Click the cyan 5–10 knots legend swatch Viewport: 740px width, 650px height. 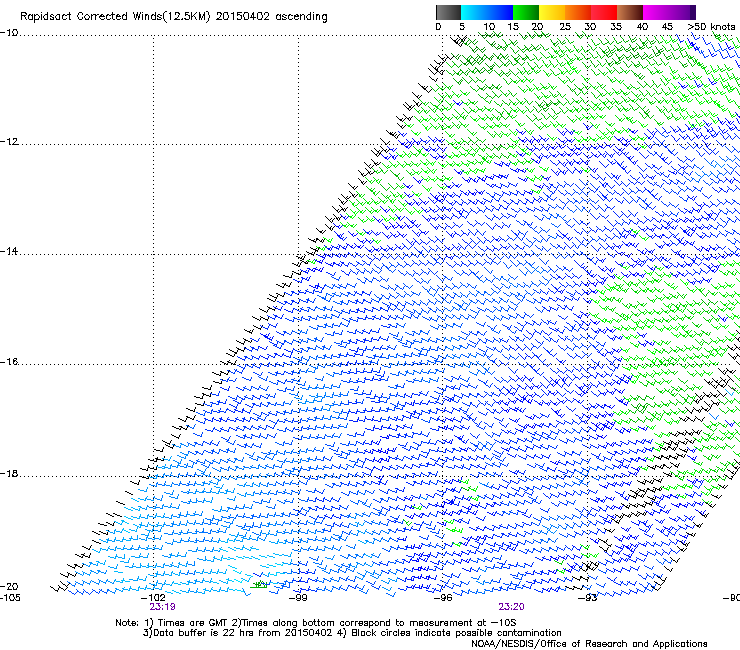[474, 12]
